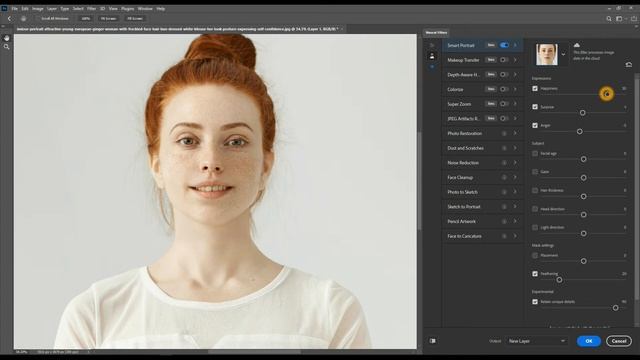Expand Makeup Transfer chevron
640x360 pixels.
(515, 60)
